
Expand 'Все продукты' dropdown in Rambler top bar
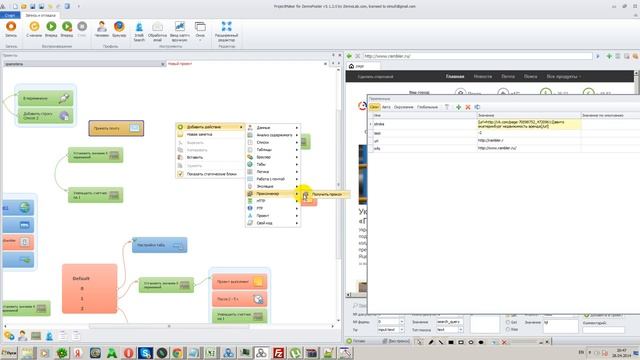click(x=564, y=76)
